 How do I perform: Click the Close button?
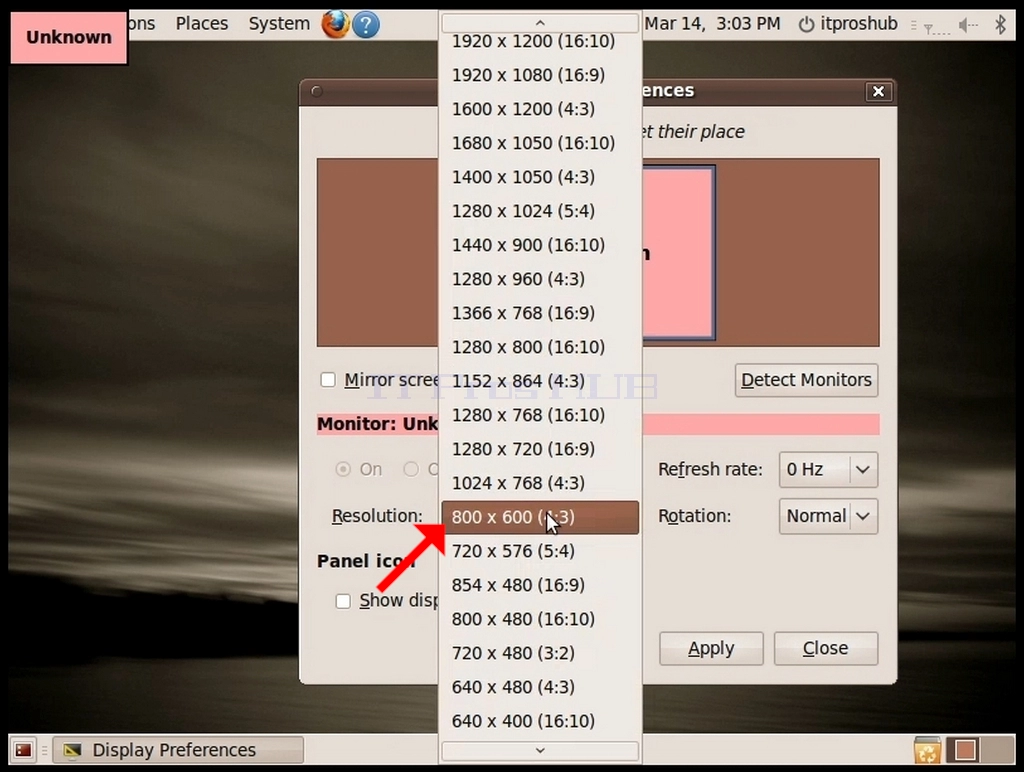pos(826,649)
